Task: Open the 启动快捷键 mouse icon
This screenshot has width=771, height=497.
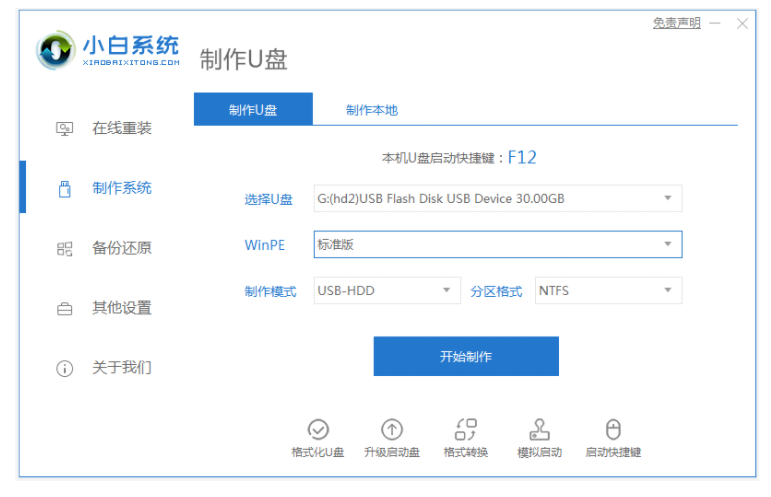Action: point(613,429)
